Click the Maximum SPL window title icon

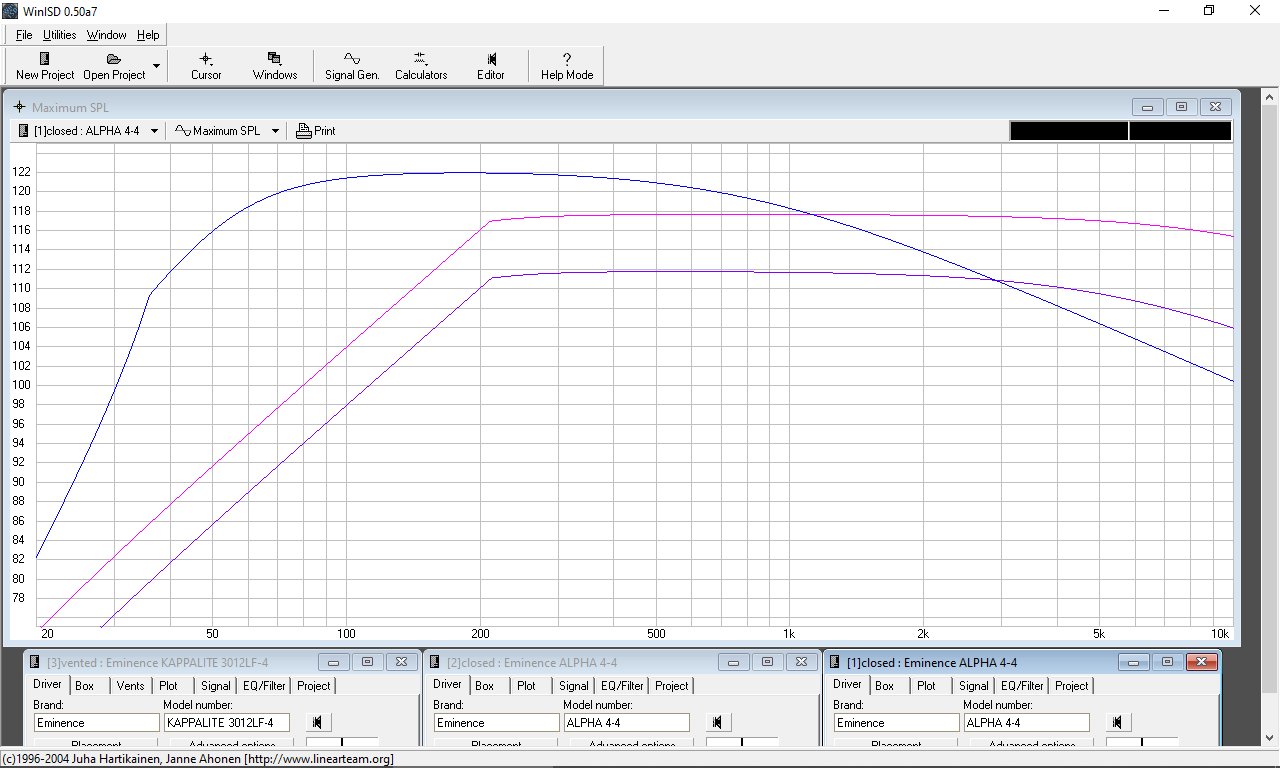[19, 107]
